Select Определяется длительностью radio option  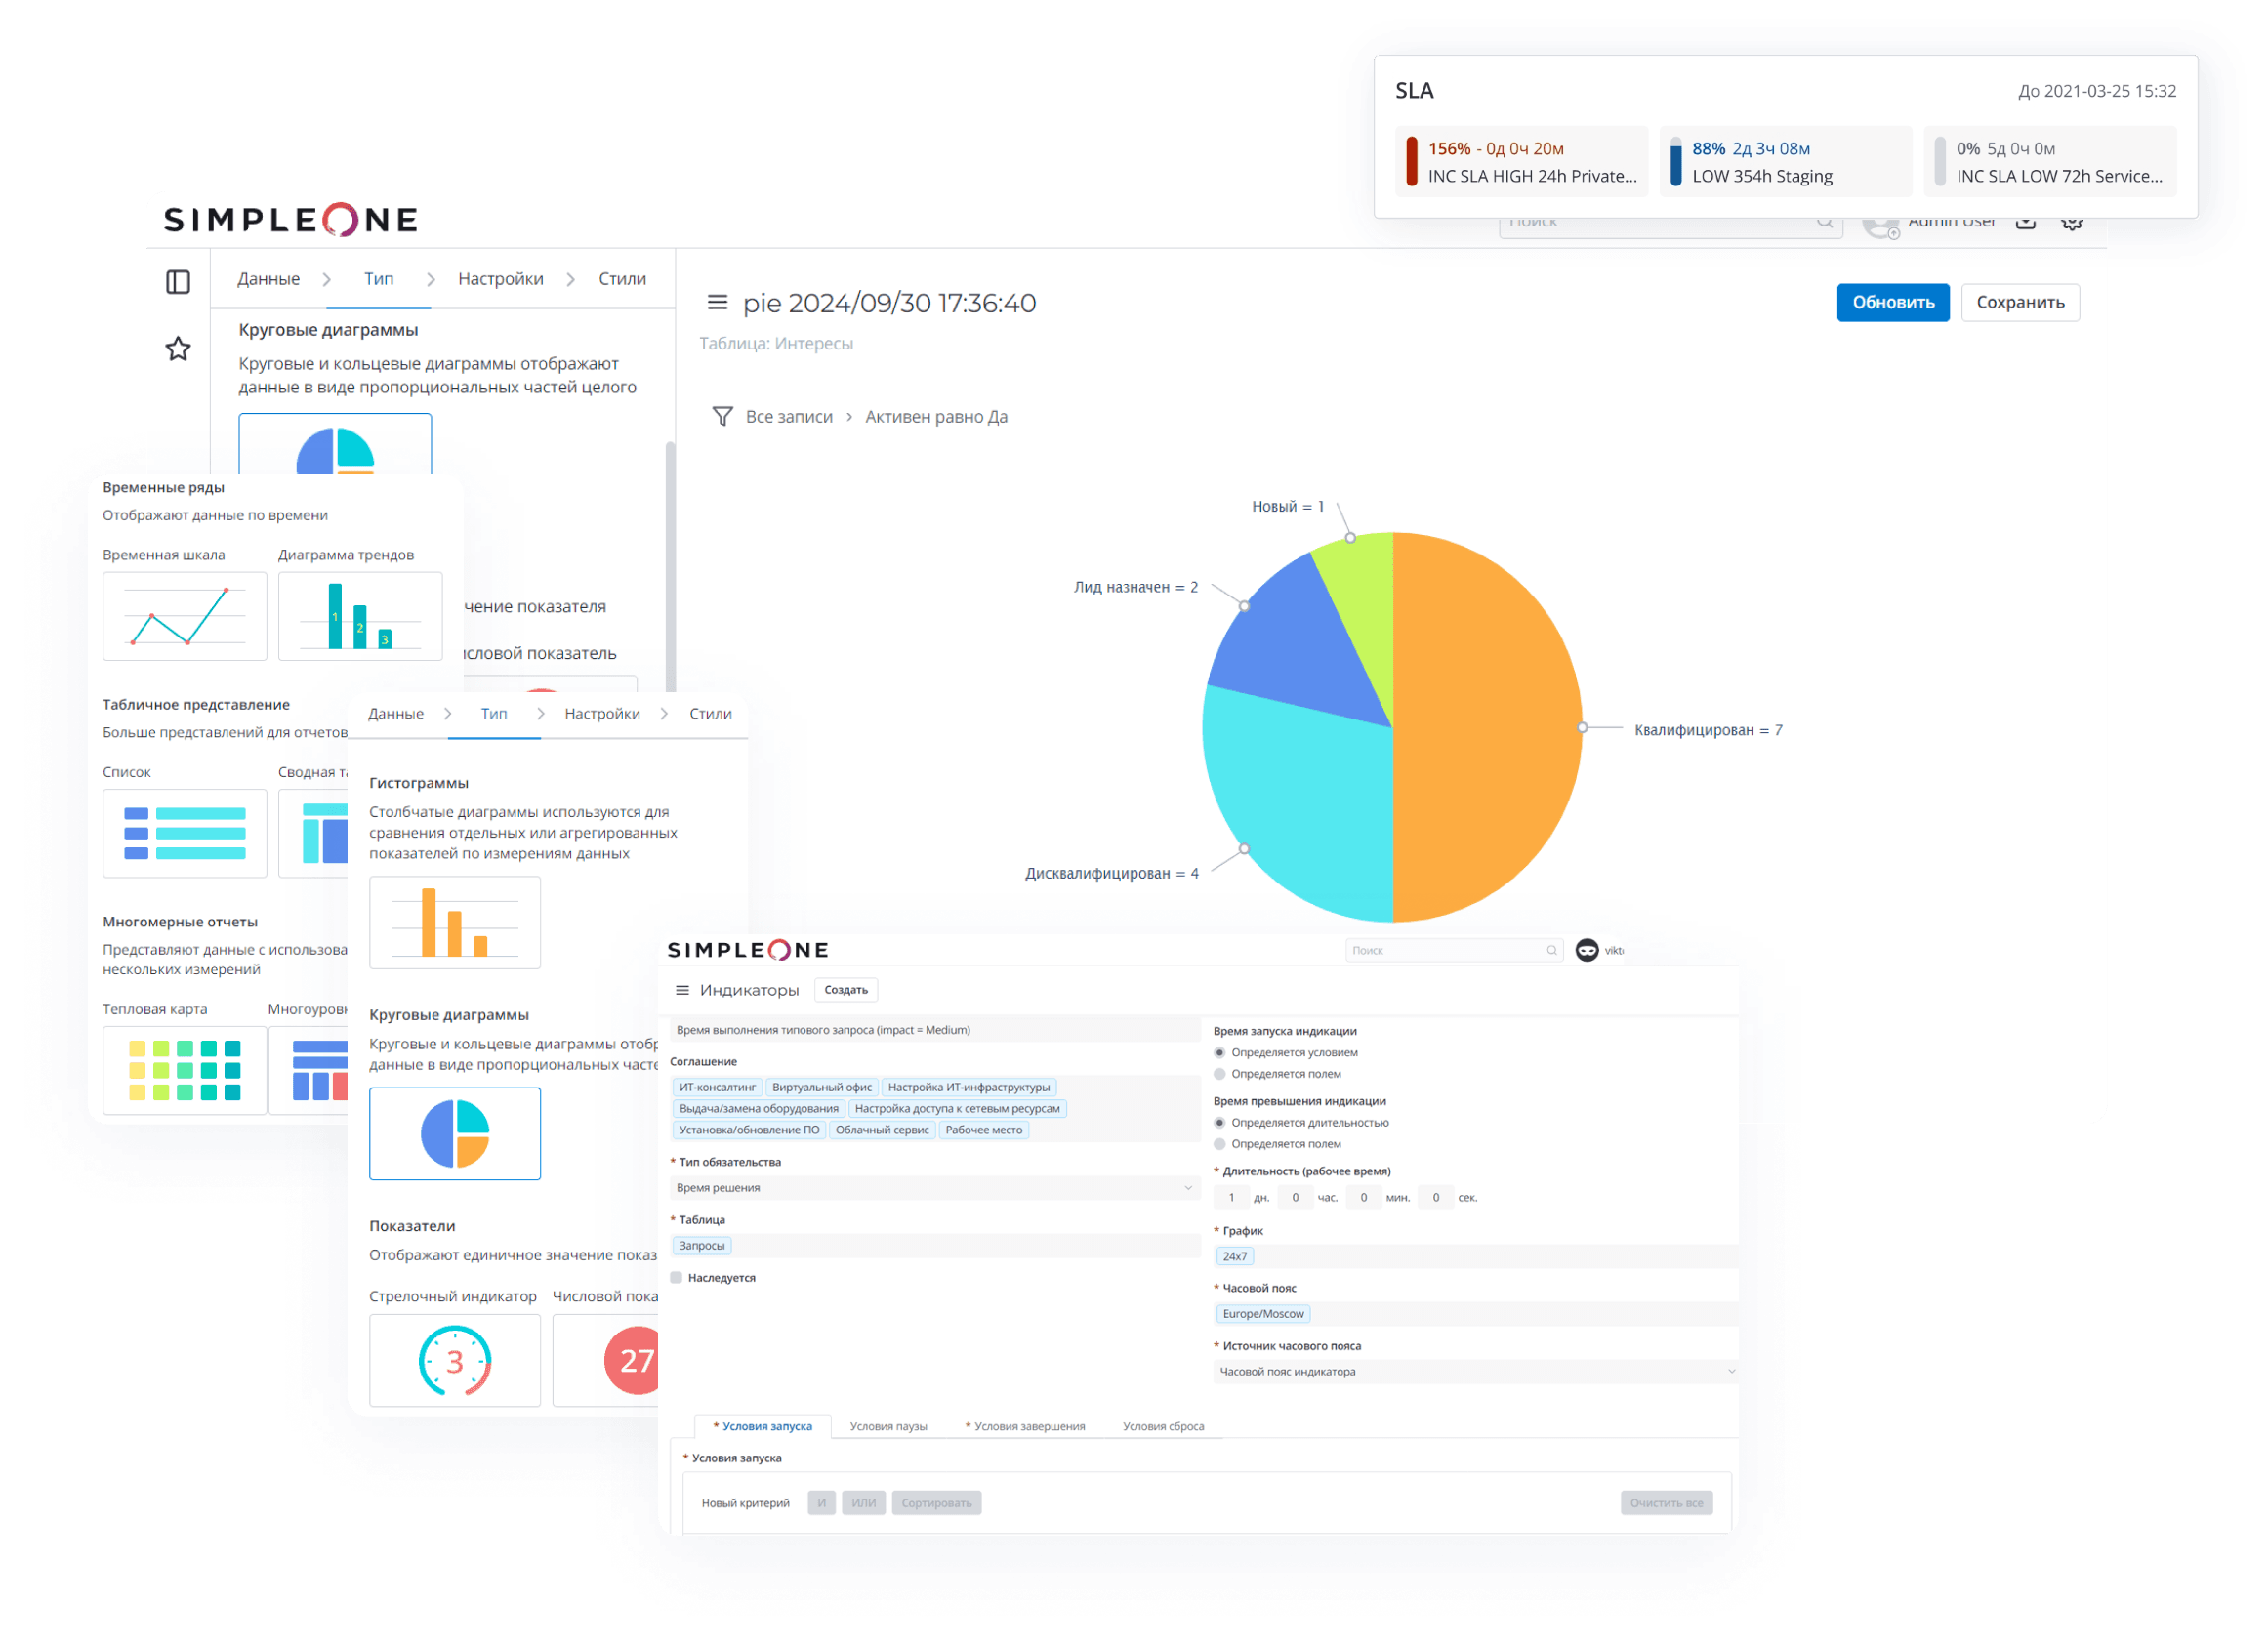tap(1219, 1122)
